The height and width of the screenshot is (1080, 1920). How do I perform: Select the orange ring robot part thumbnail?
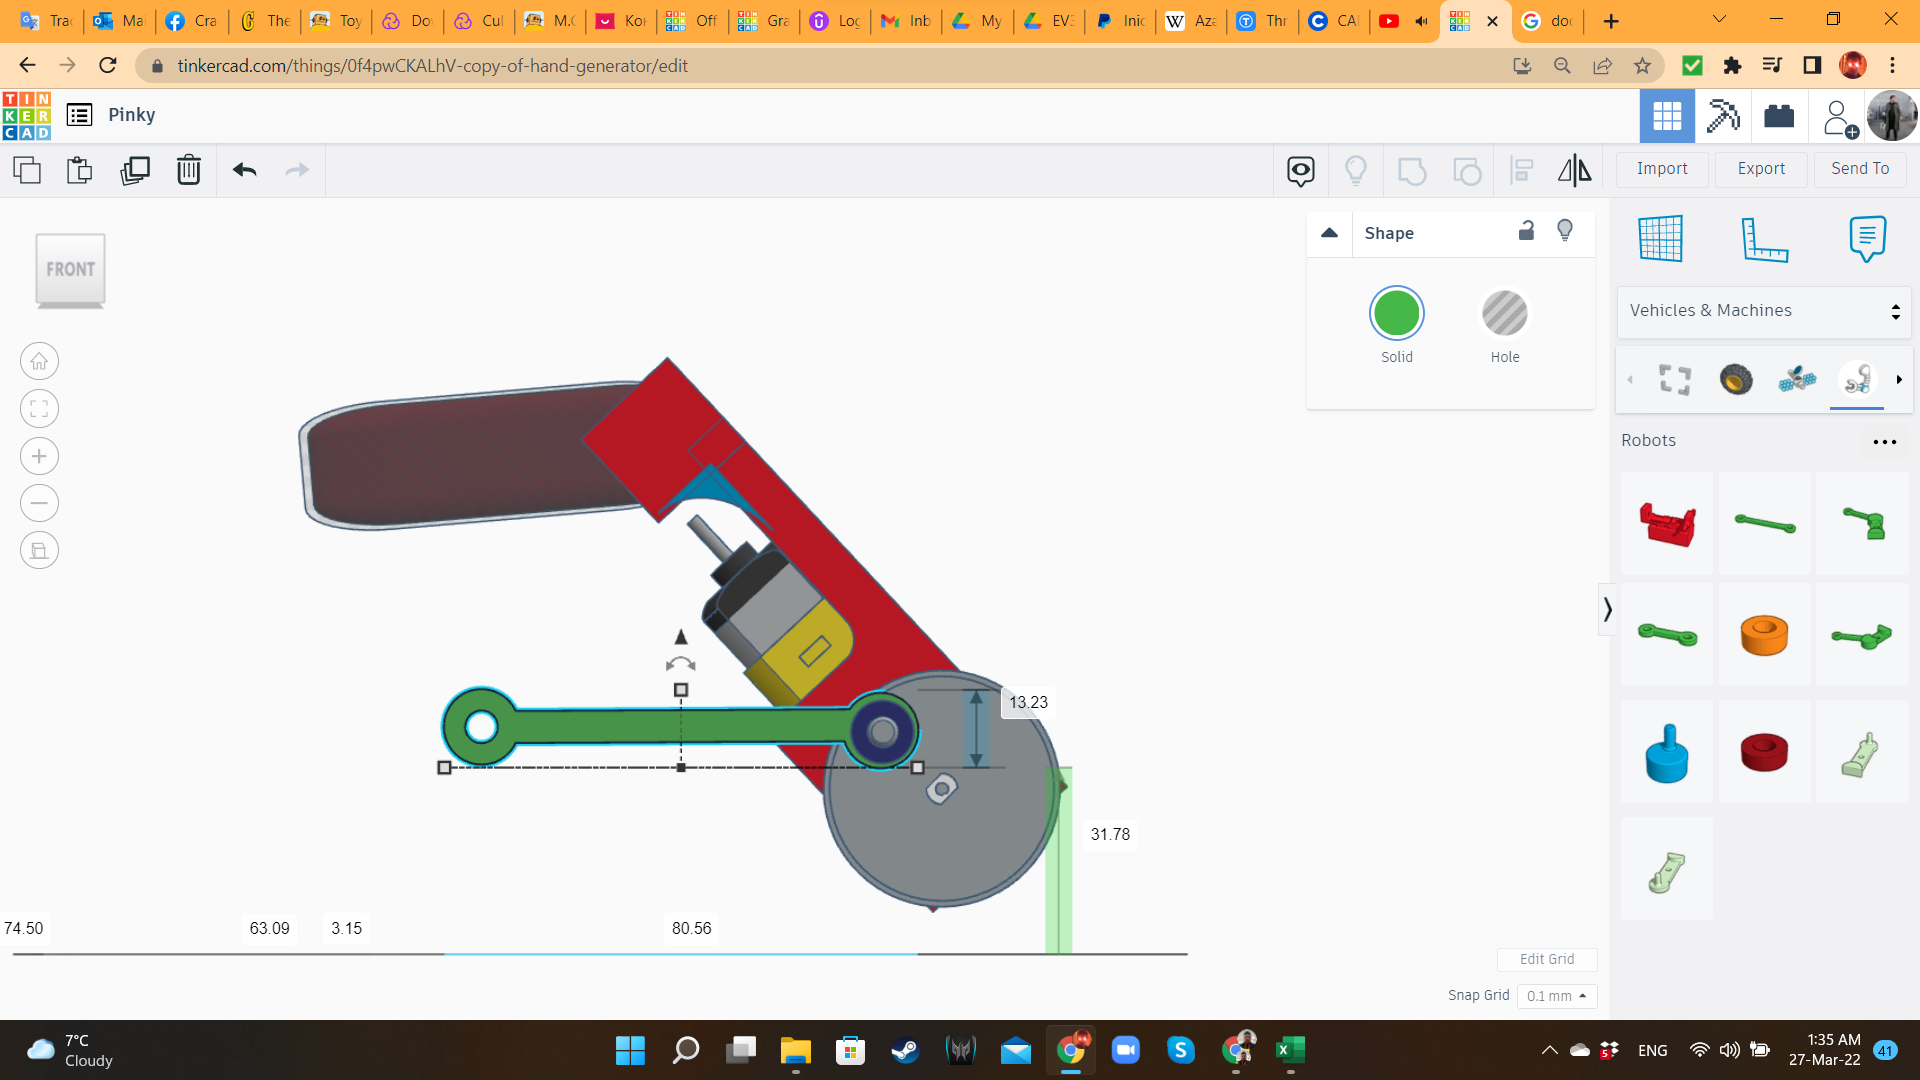(1764, 635)
